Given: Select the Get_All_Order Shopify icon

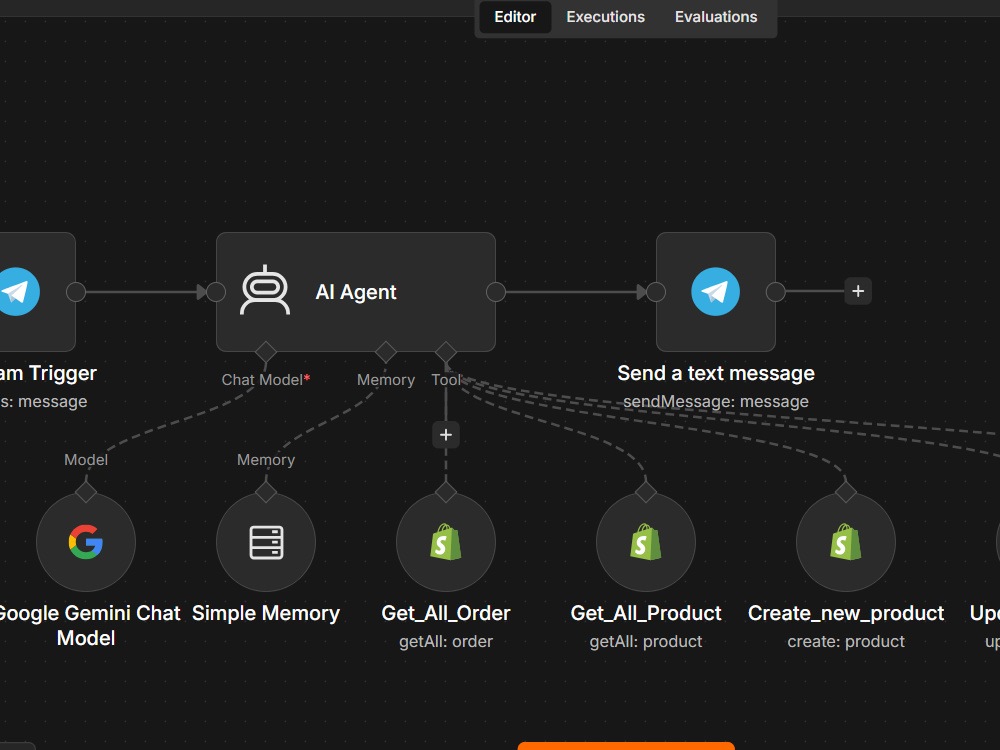Looking at the screenshot, I should [x=446, y=542].
